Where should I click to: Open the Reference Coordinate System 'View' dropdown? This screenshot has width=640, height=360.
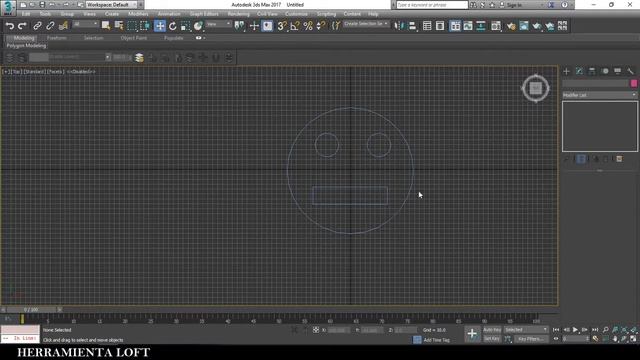coord(218,24)
